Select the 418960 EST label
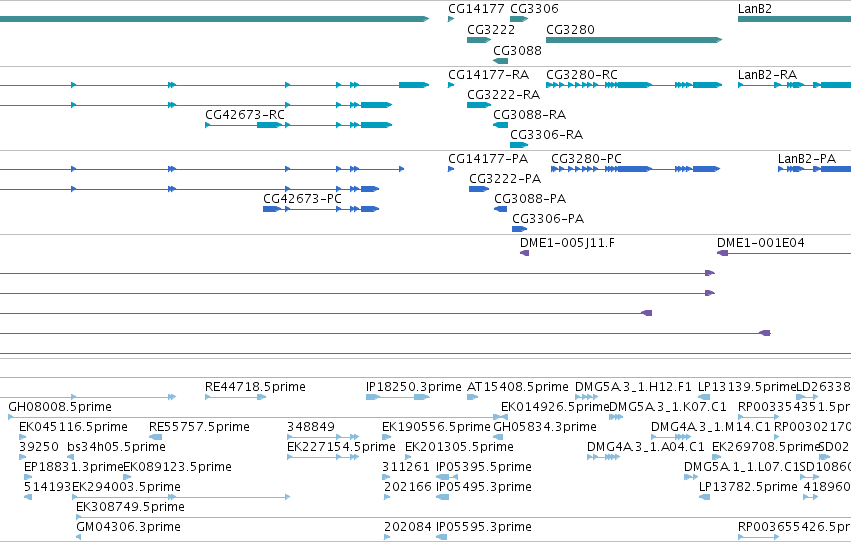The image size is (851, 542). pyautogui.click(x=827, y=487)
